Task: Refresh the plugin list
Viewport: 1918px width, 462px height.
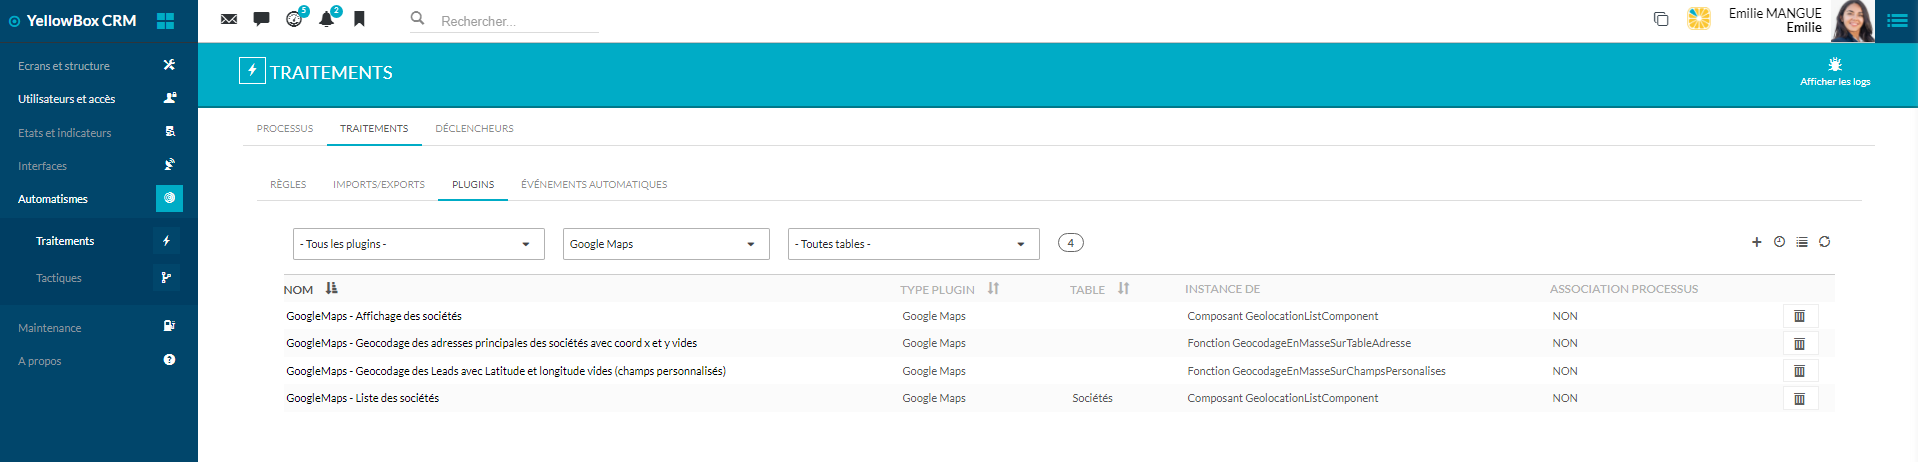Action: pos(1824,242)
